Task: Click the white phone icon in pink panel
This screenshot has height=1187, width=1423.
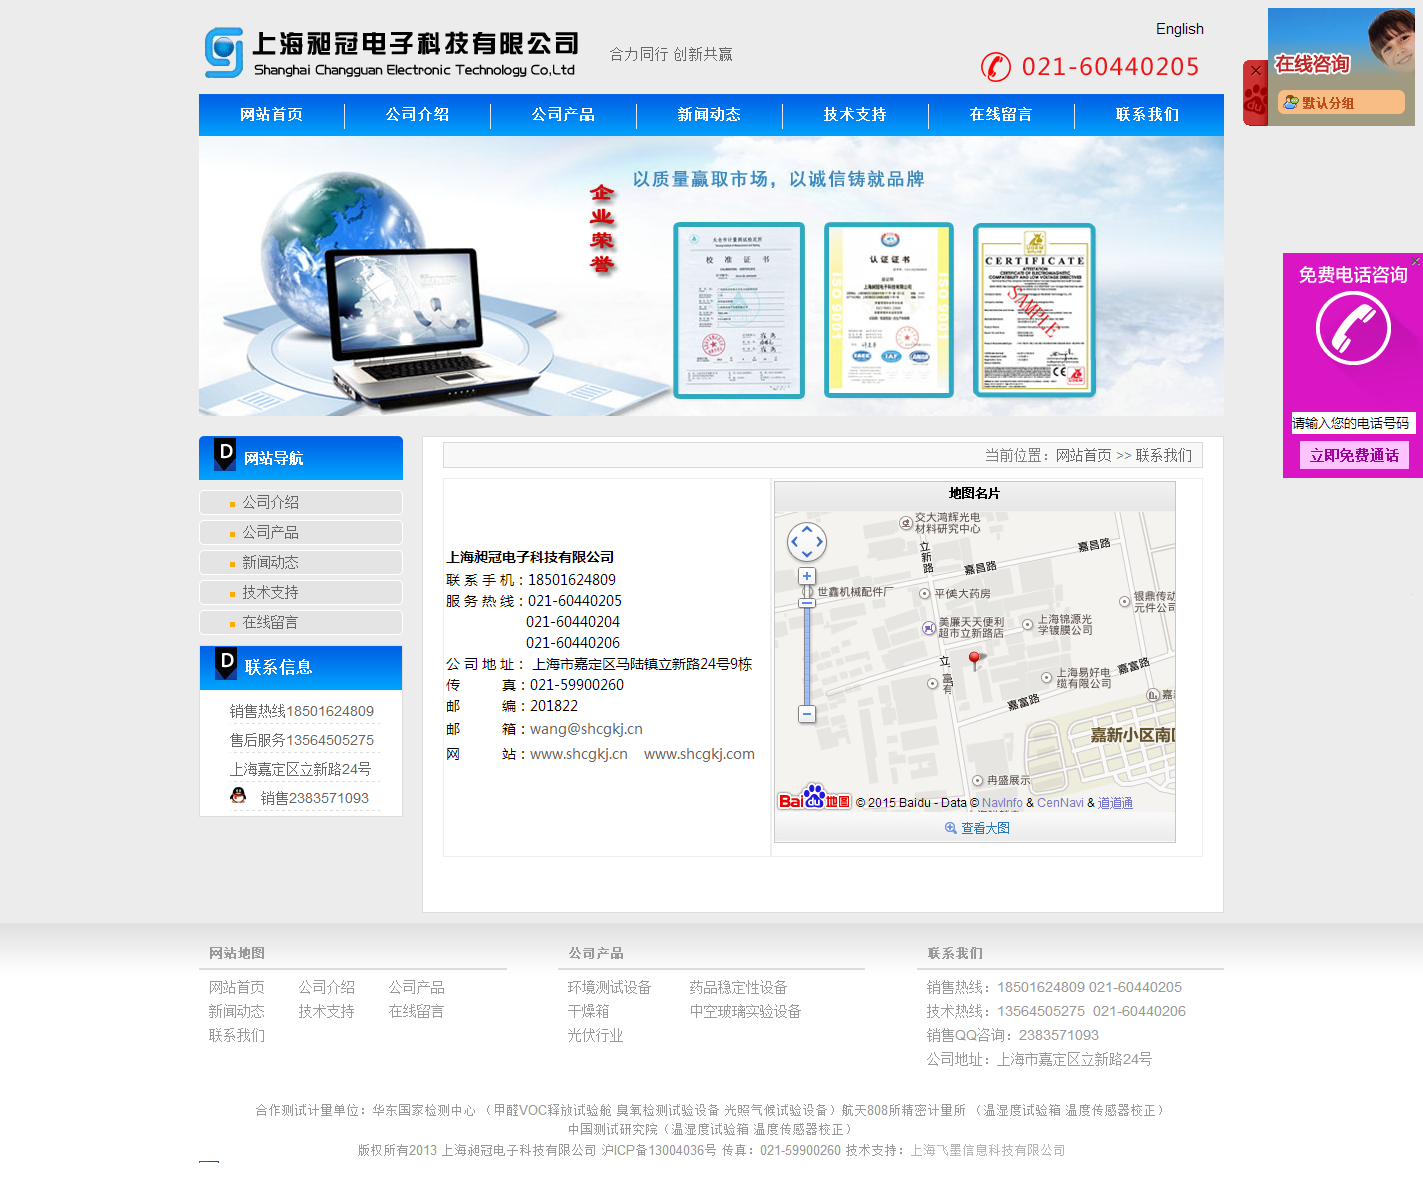Action: pyautogui.click(x=1353, y=329)
